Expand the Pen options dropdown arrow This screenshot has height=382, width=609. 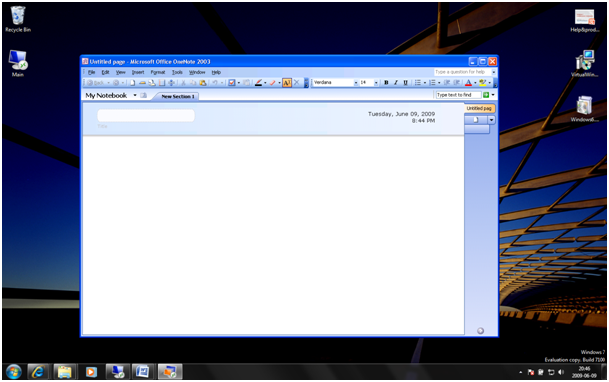click(x=265, y=83)
